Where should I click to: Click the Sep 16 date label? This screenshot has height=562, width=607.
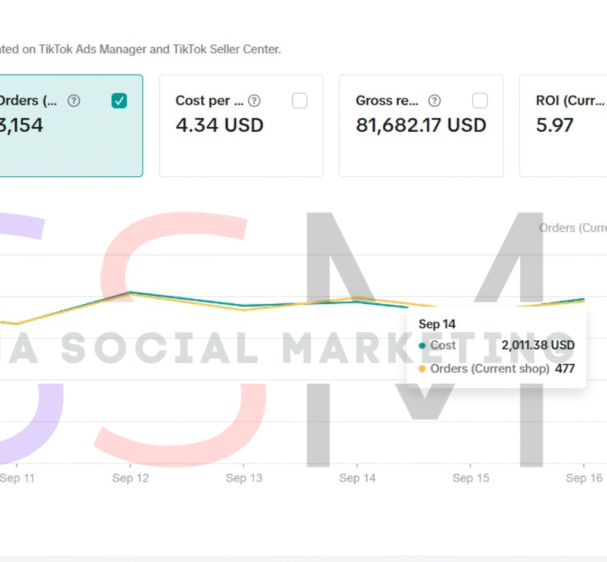[583, 479]
